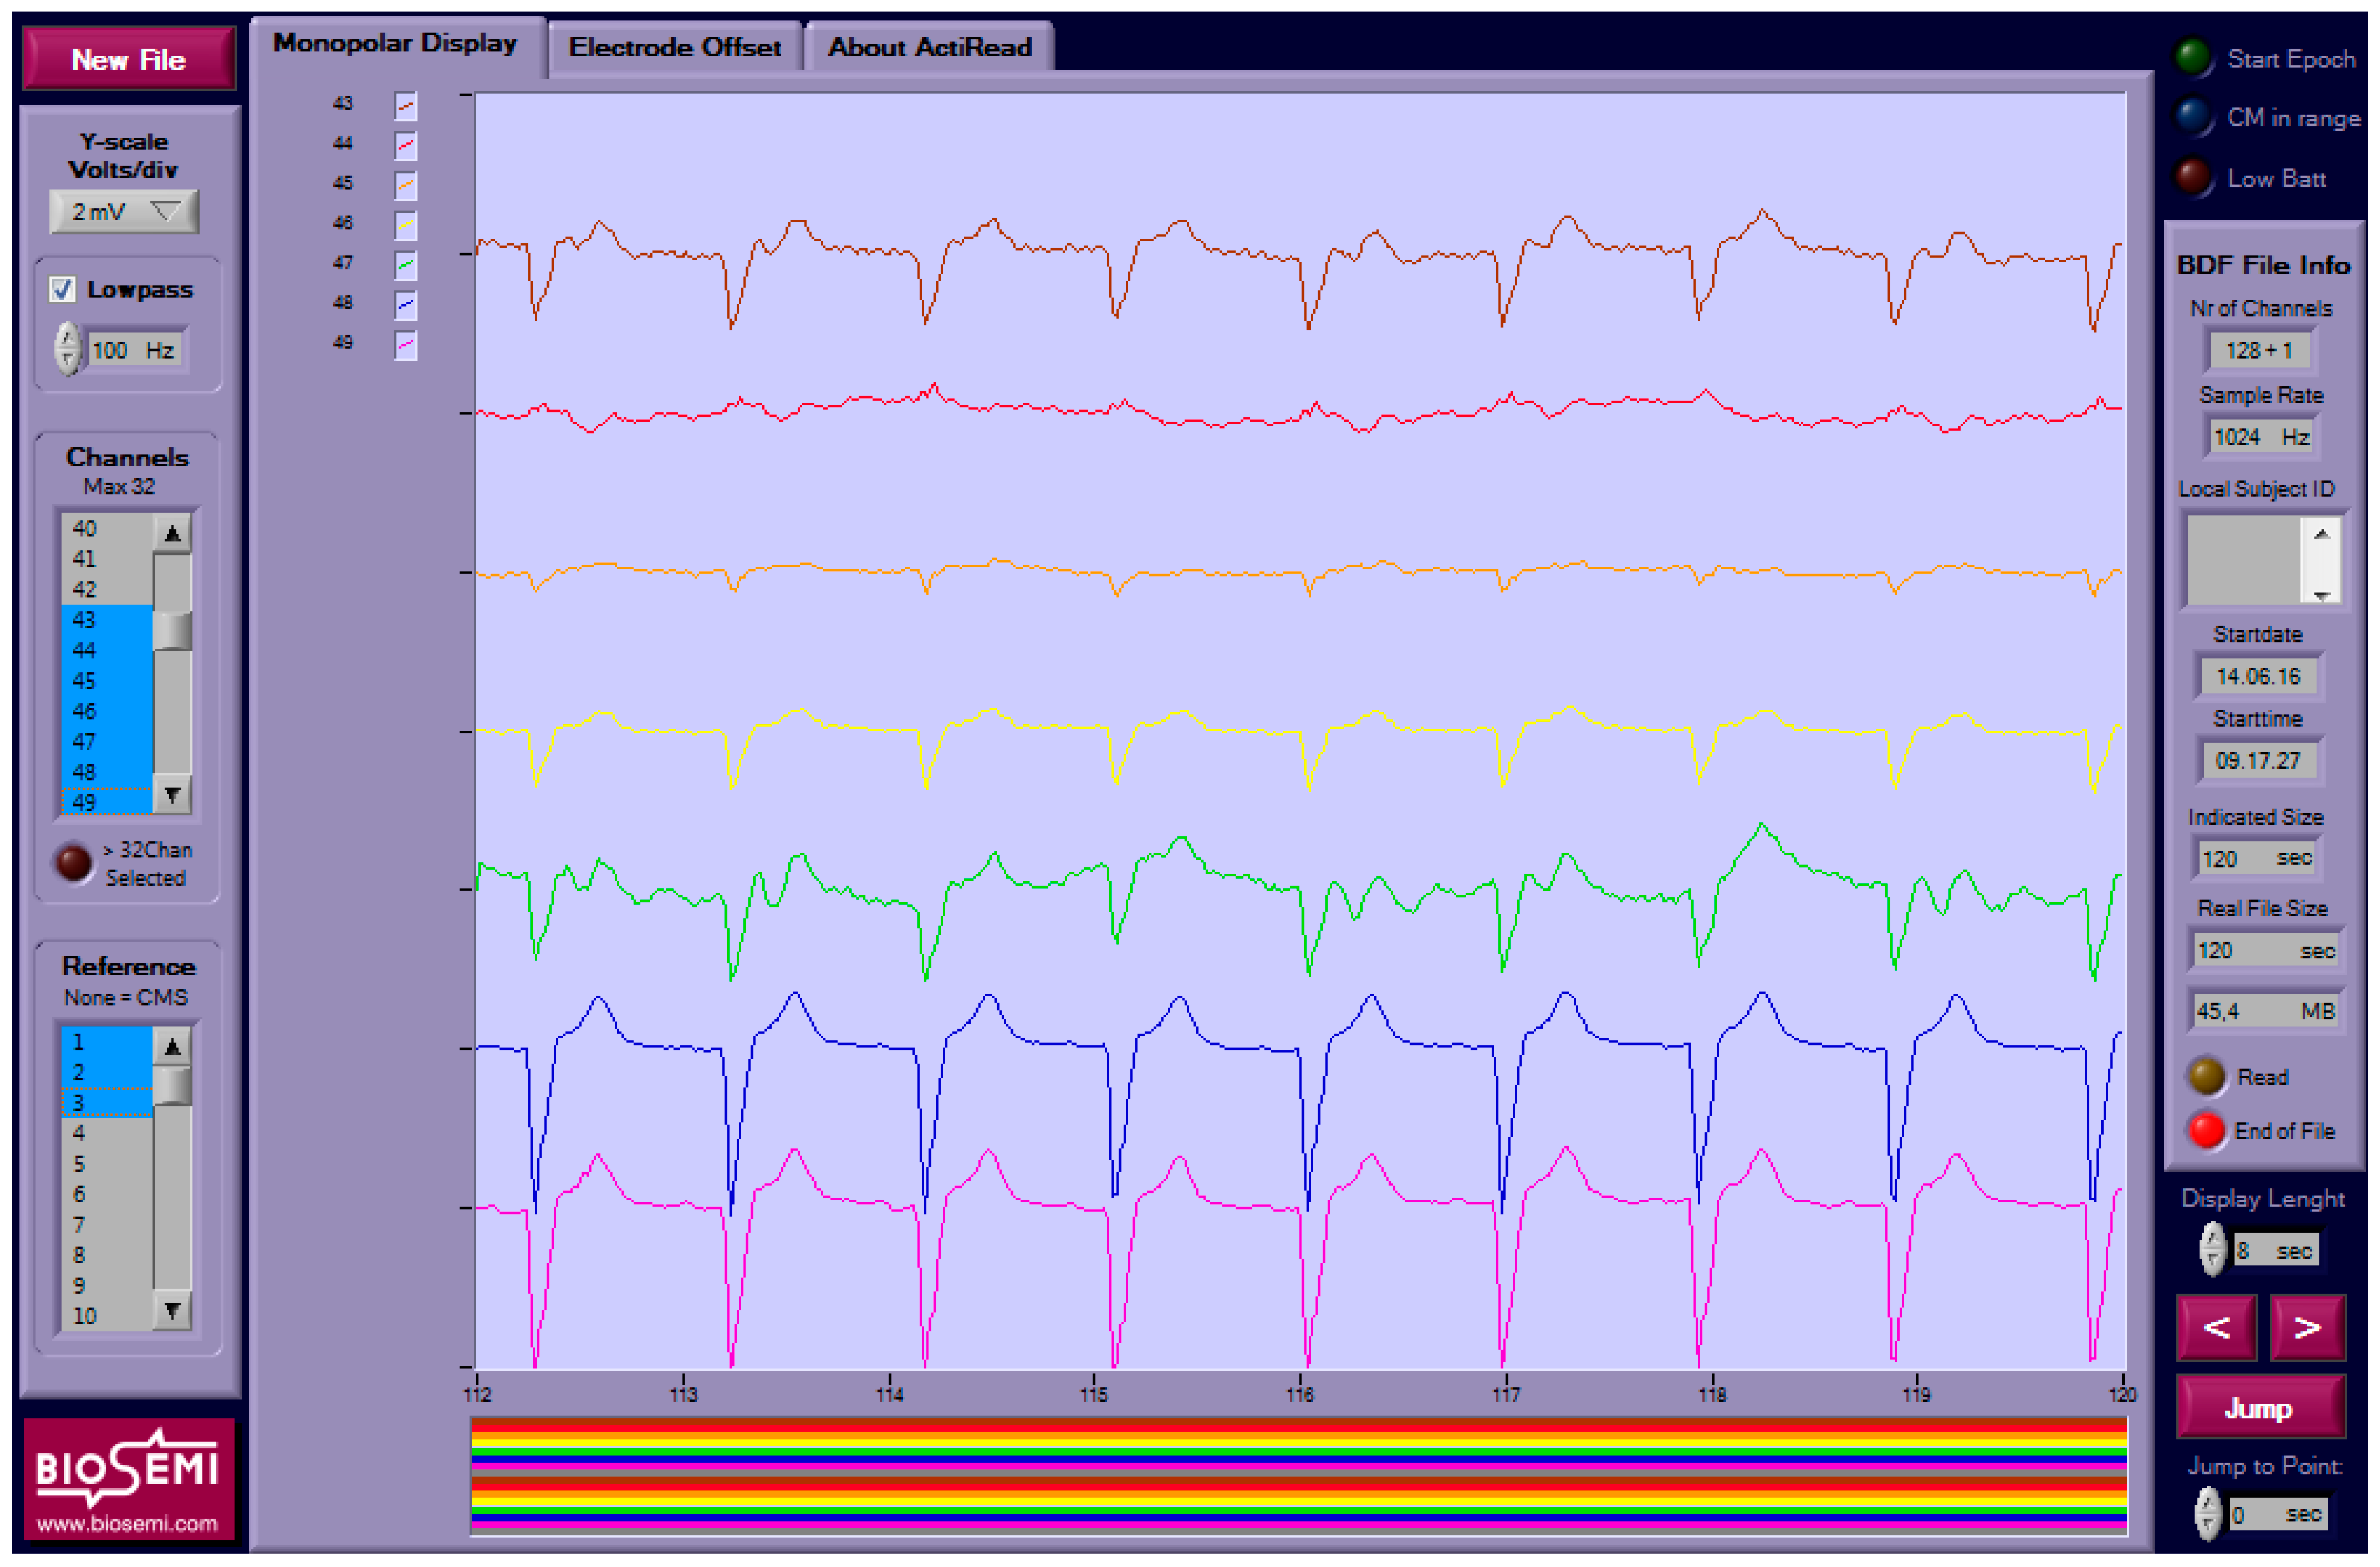The width and height of the screenshot is (2380, 1567).
Task: Click the channel 43 trace color icon
Action: coord(405,105)
